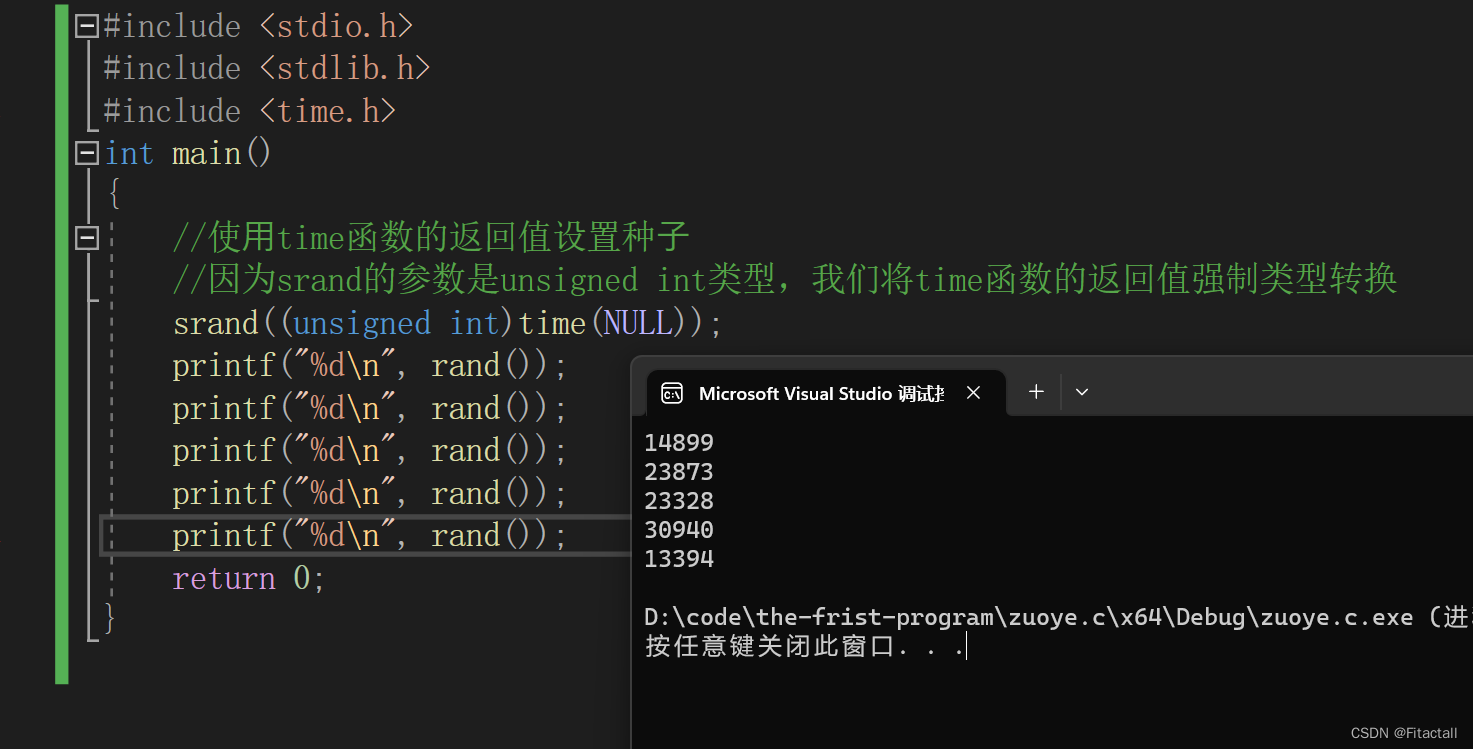Click the 'return 0;' statement
The height and width of the screenshot is (749, 1473).
249,578
